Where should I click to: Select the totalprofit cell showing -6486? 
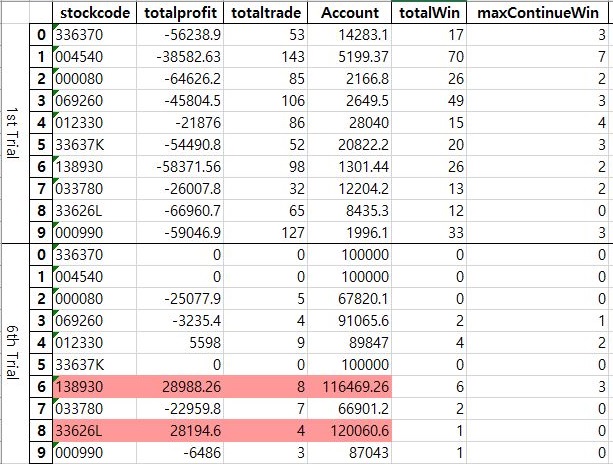[x=180, y=453]
